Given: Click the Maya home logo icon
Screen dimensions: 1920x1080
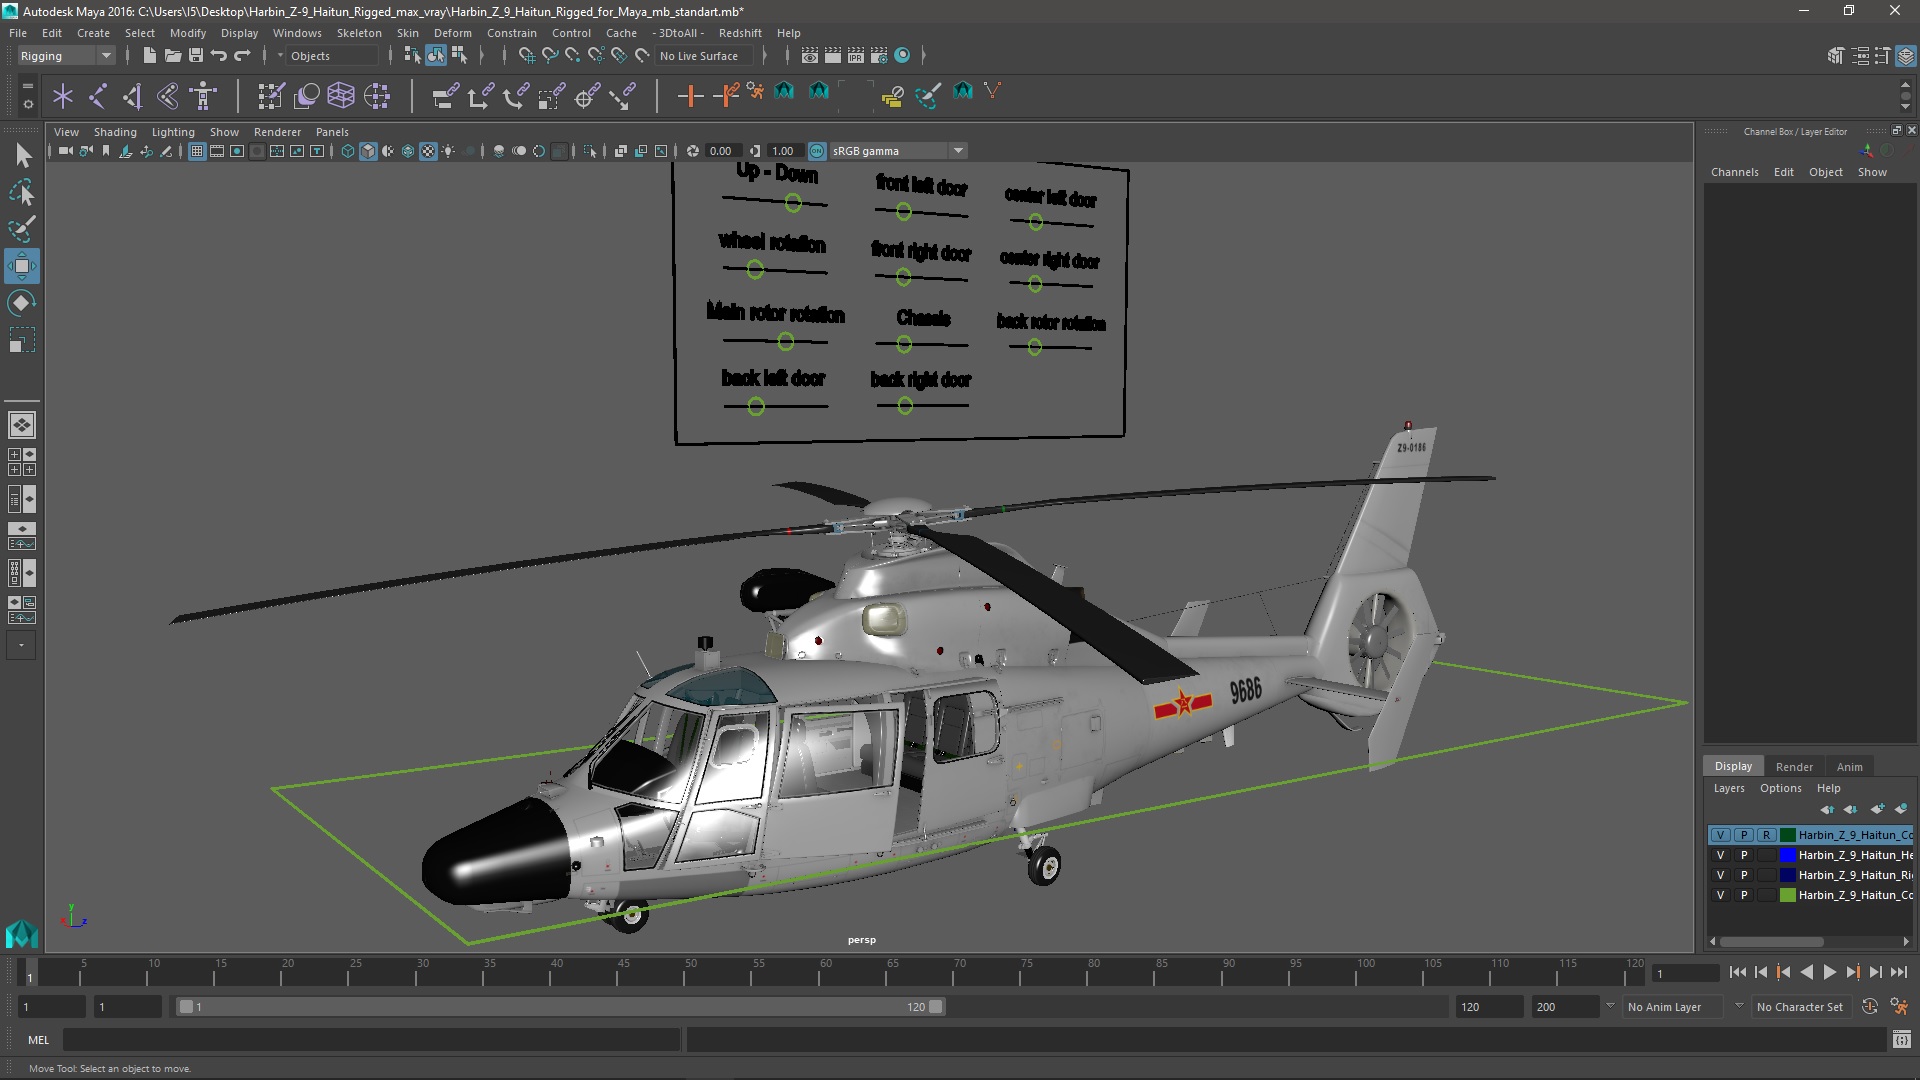Looking at the screenshot, I should coord(21,934).
